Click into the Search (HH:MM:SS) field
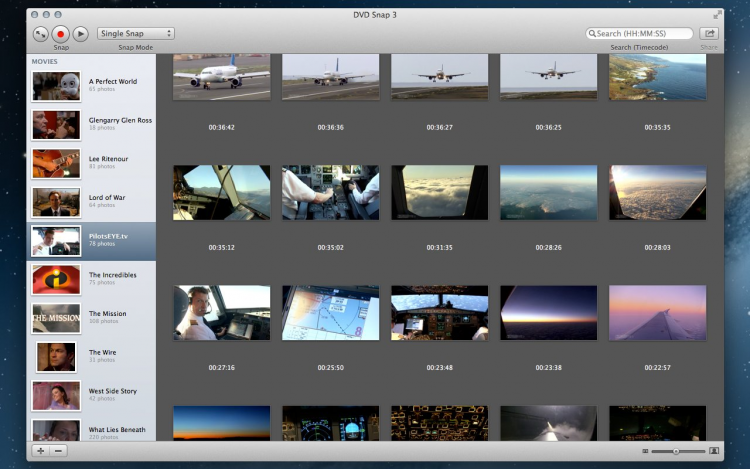 tap(639, 33)
